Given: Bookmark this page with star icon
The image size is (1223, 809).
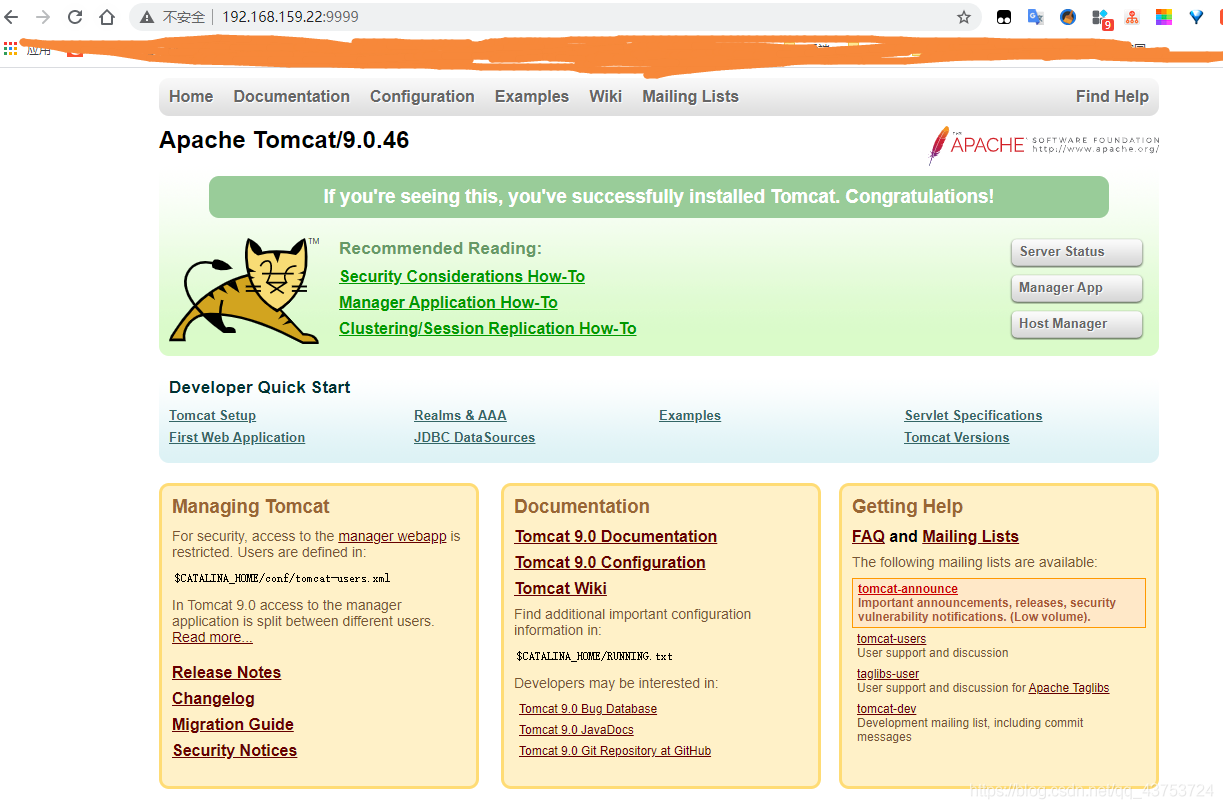Looking at the screenshot, I should pyautogui.click(x=964, y=17).
